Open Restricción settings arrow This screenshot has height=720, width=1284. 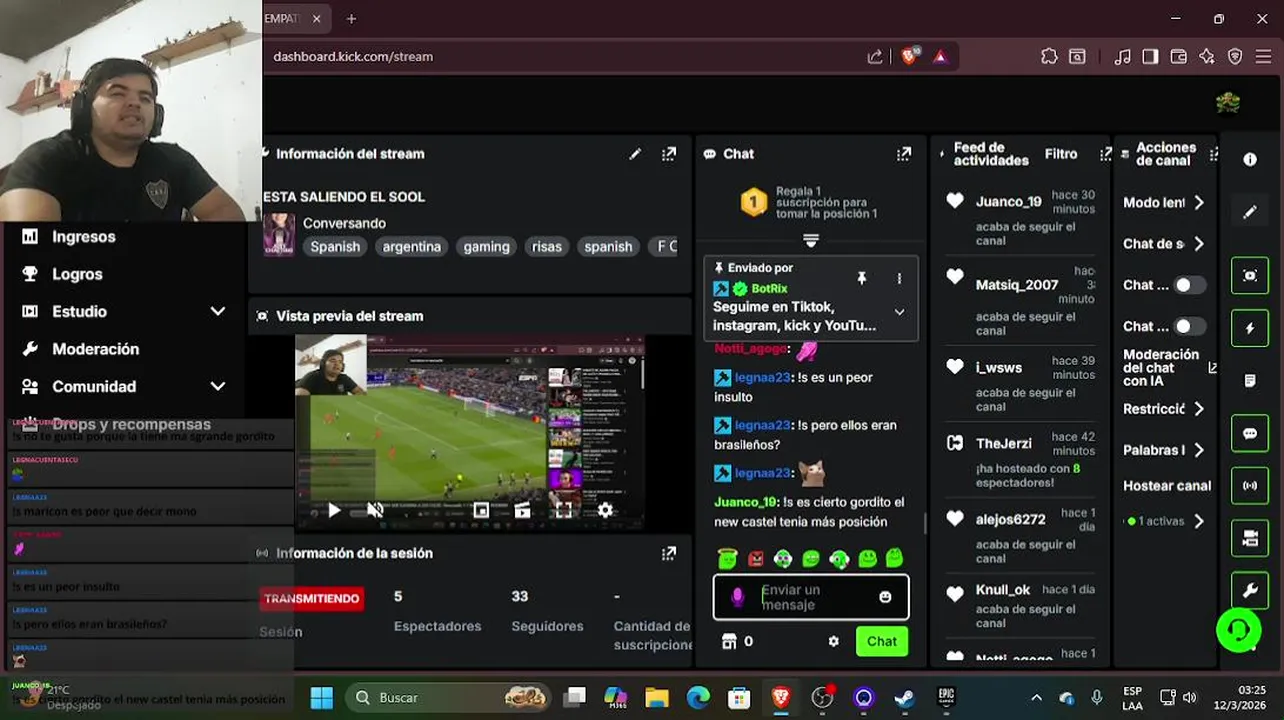pos(1199,409)
